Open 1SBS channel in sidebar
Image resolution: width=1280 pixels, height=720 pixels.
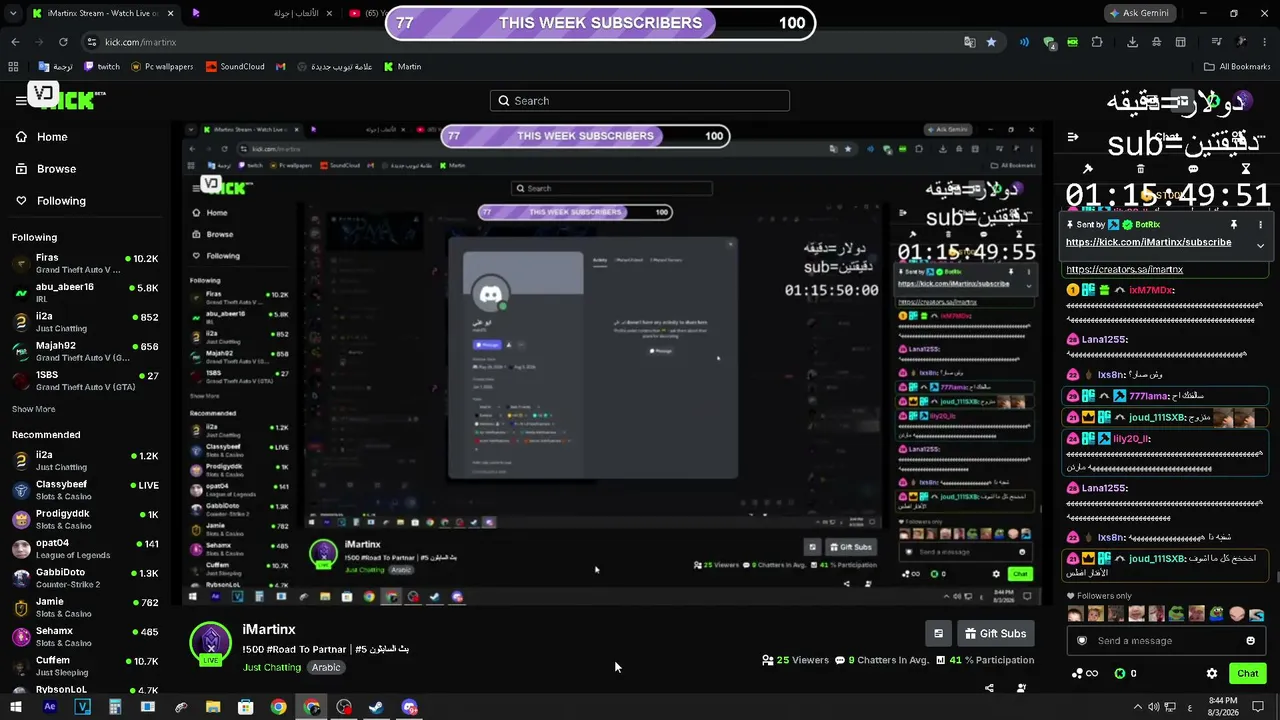click(84, 380)
